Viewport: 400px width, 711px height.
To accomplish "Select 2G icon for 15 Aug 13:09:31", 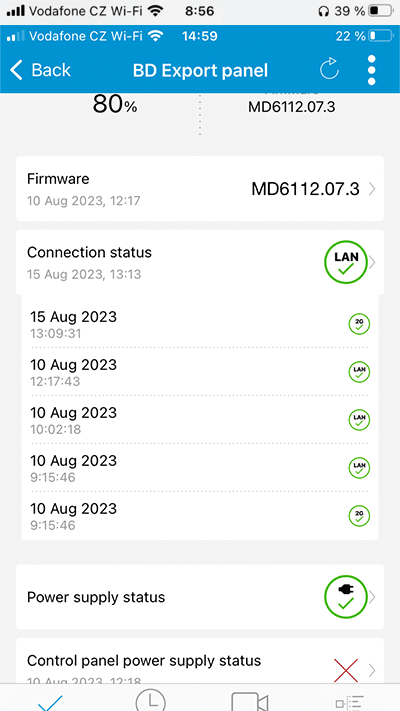I will (359, 324).
